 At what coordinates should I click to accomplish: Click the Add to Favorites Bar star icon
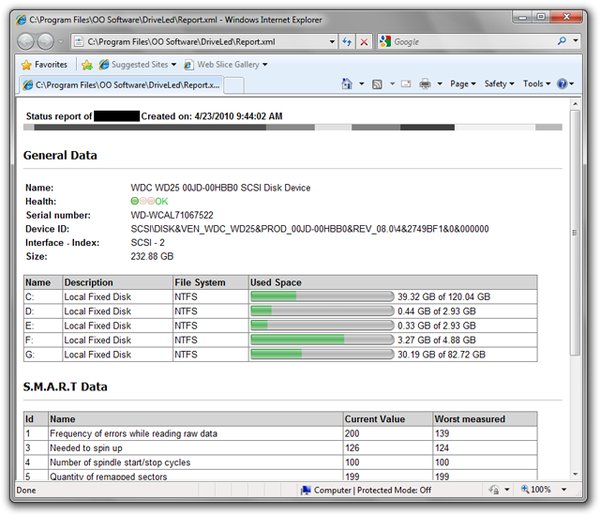87,65
